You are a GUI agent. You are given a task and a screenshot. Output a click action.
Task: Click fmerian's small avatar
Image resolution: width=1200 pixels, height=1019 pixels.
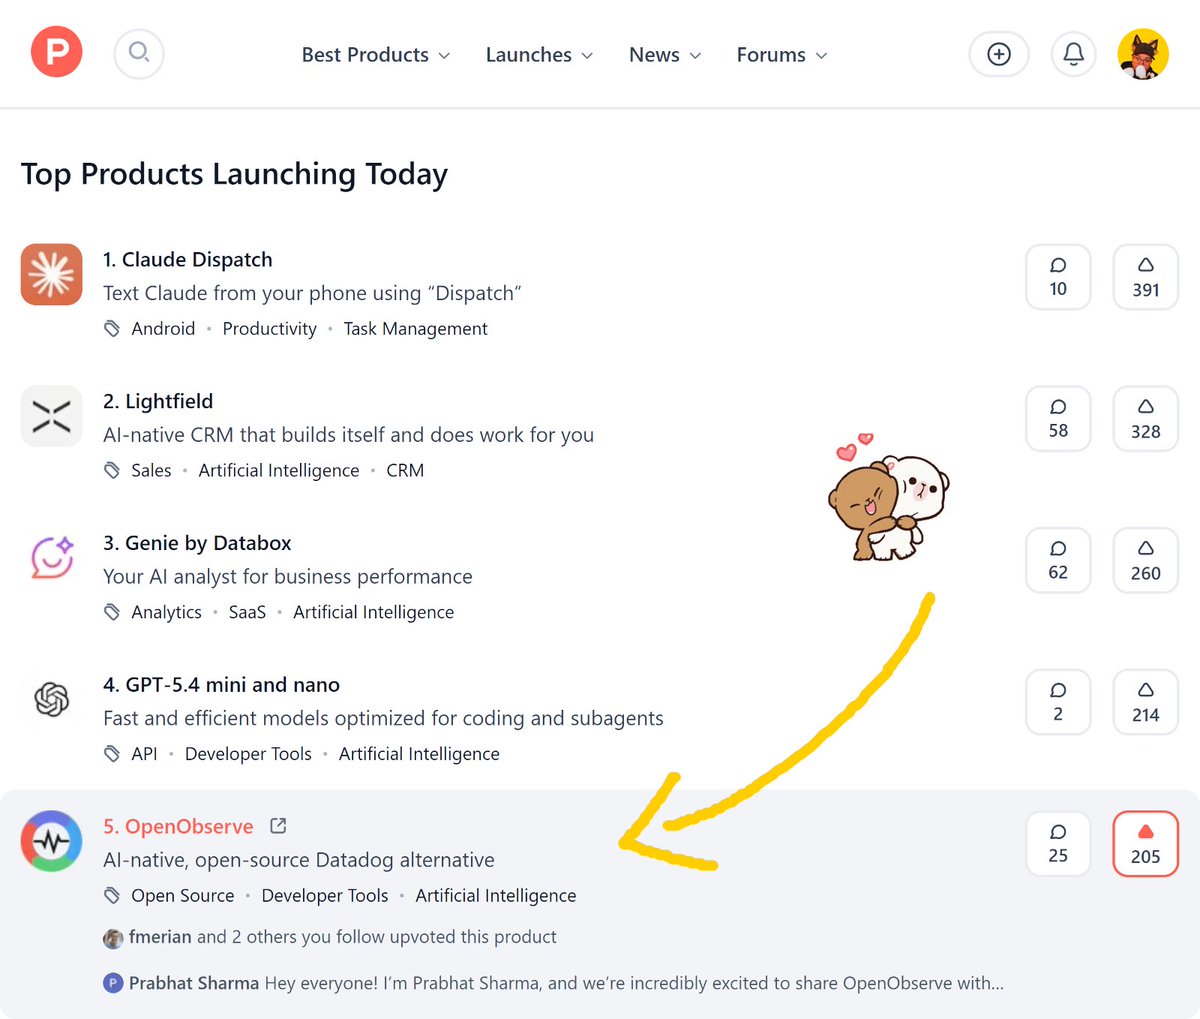pos(113,938)
